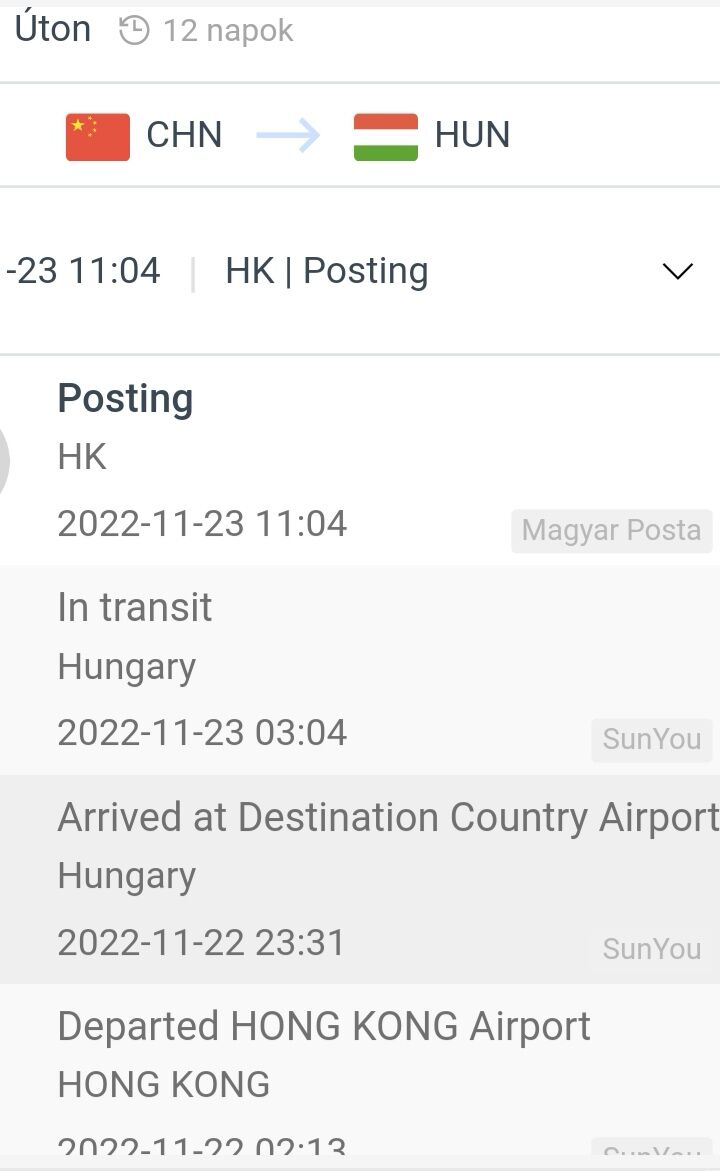The width and height of the screenshot is (720, 1171).
Task: Click the 12 napok duration text
Action: tap(228, 31)
